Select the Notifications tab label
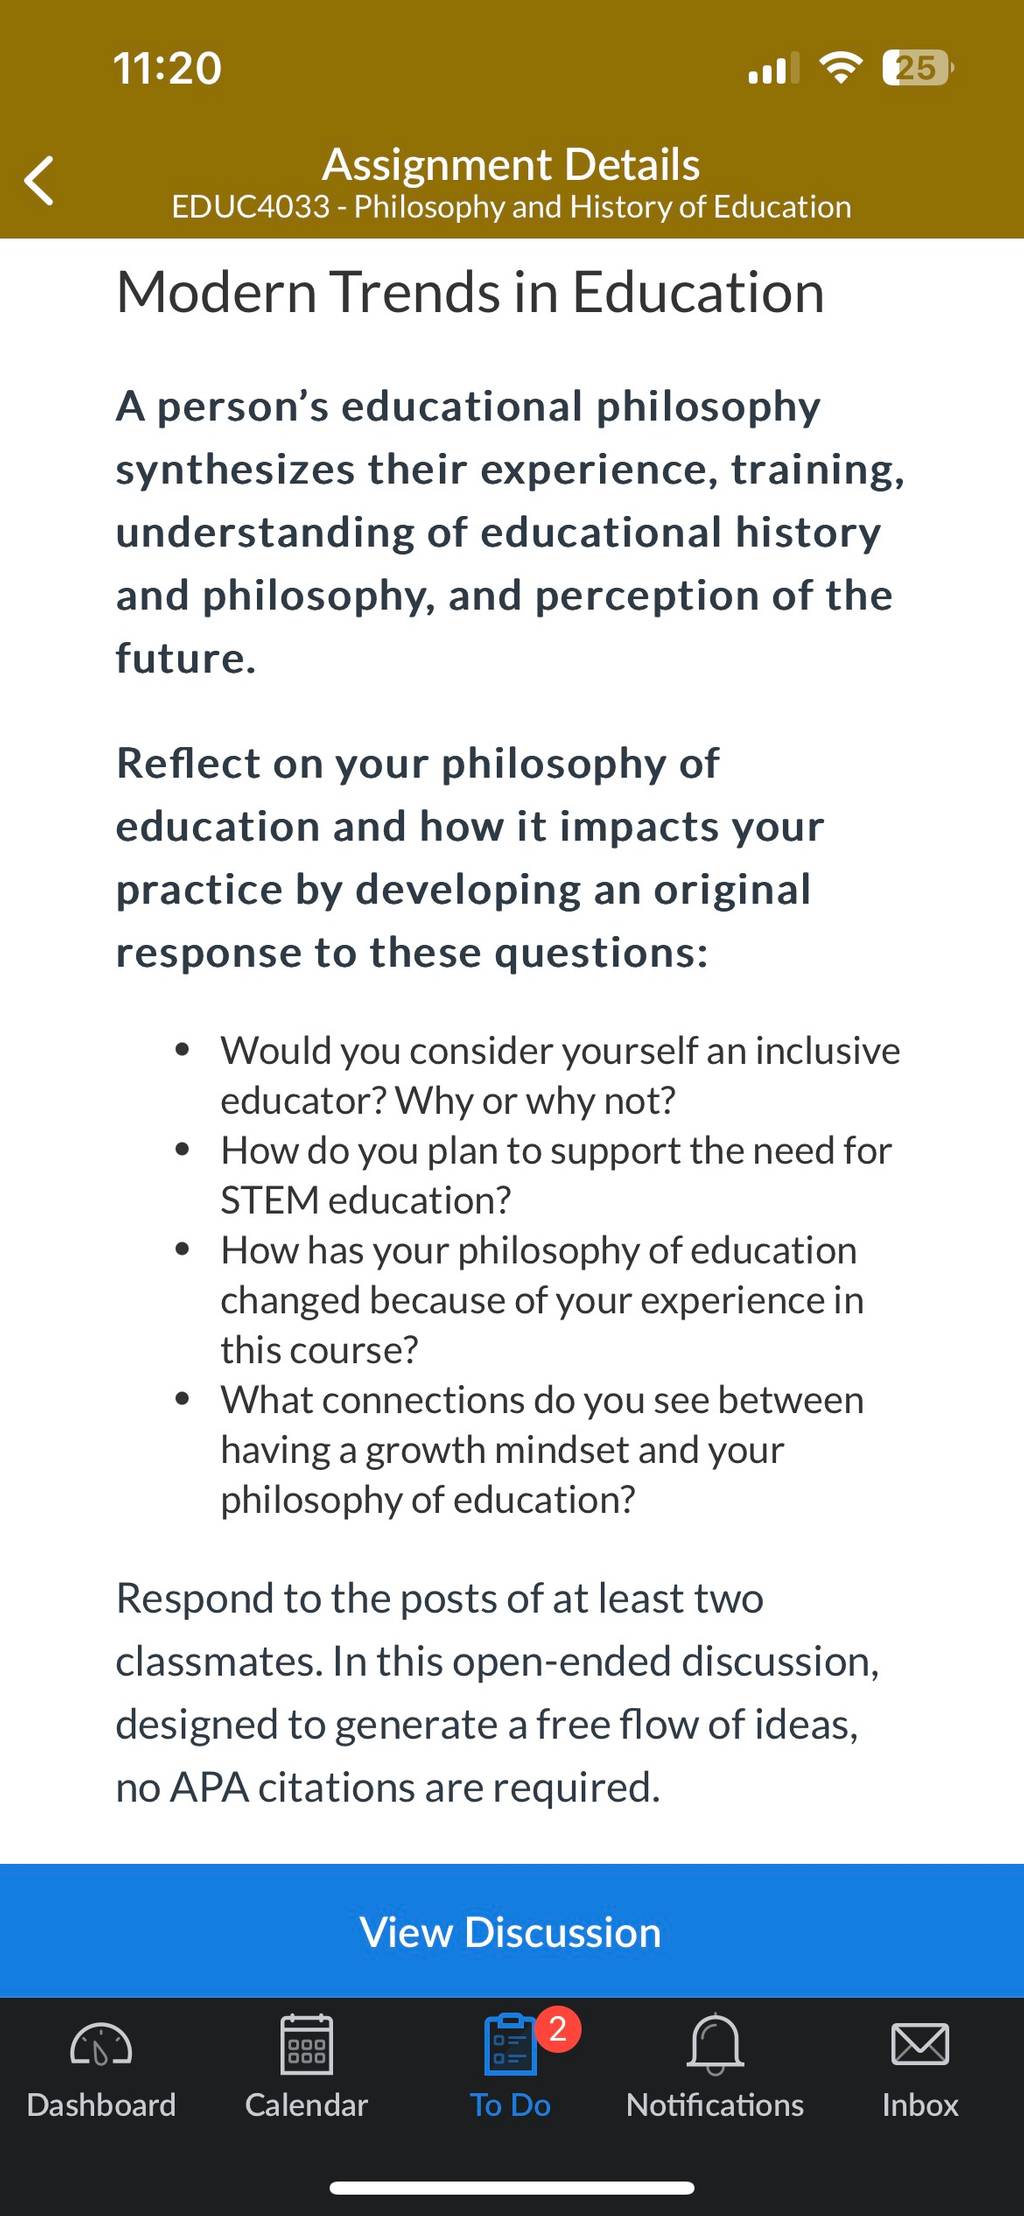Screen dimensions: 1024x2216 (x=715, y=2105)
